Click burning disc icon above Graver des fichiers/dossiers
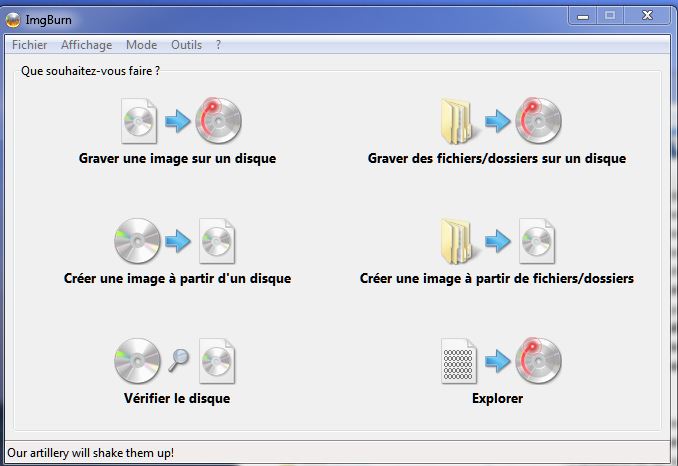 [x=538, y=121]
